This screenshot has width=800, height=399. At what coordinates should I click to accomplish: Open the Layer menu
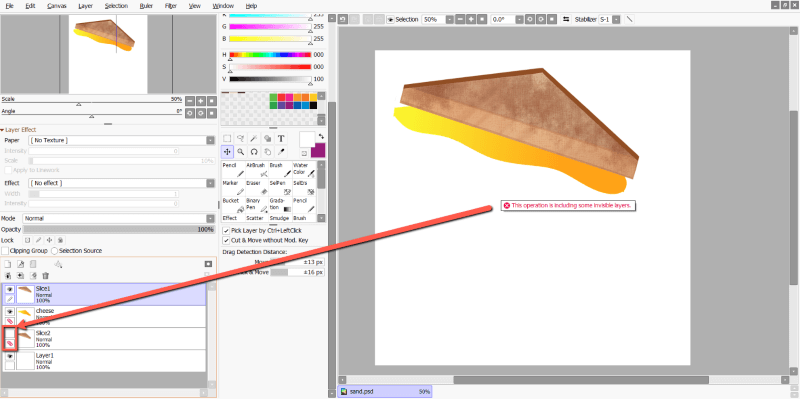(x=86, y=6)
